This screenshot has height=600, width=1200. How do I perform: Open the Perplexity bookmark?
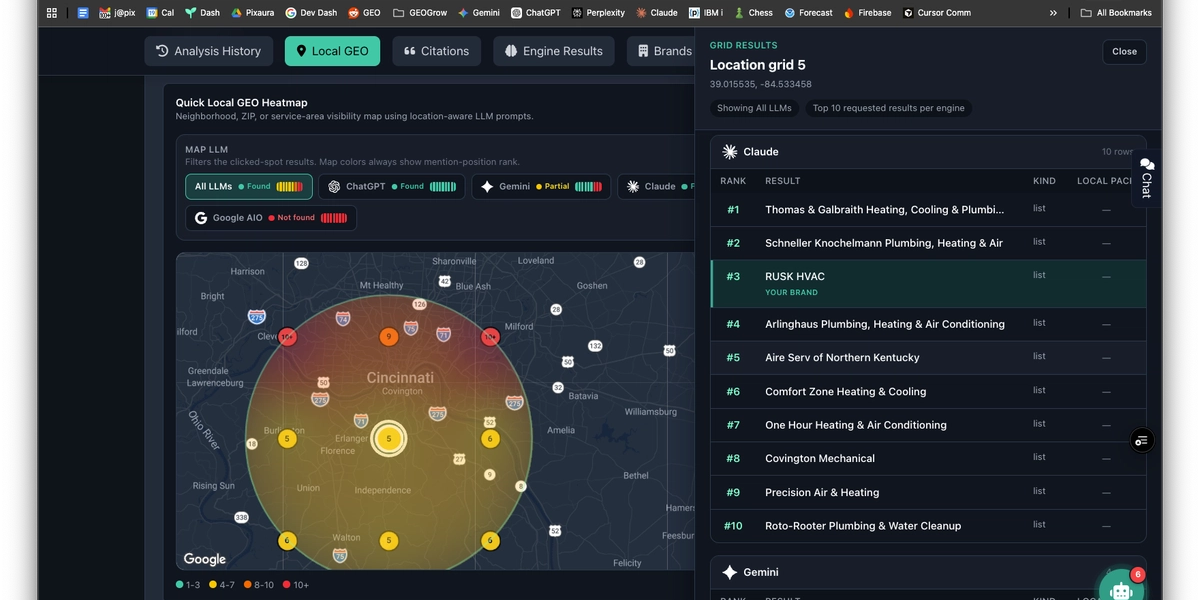coord(598,13)
